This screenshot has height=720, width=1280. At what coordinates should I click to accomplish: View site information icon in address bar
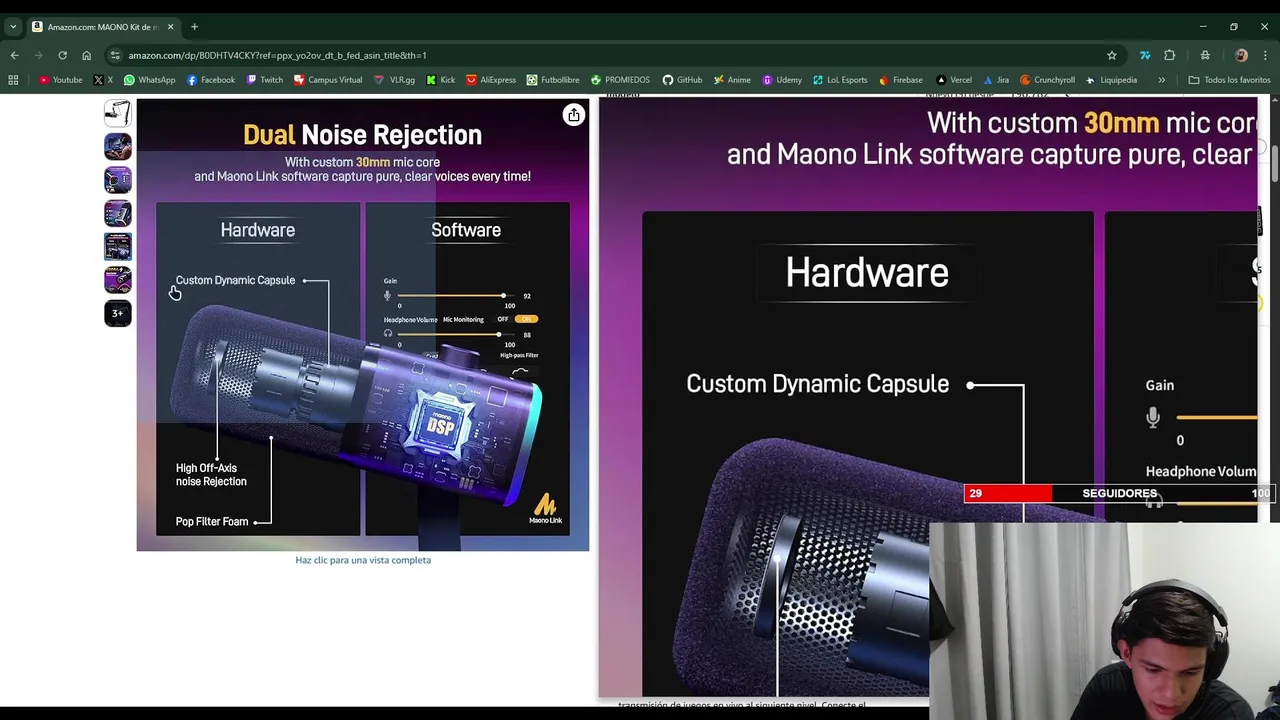[115, 55]
